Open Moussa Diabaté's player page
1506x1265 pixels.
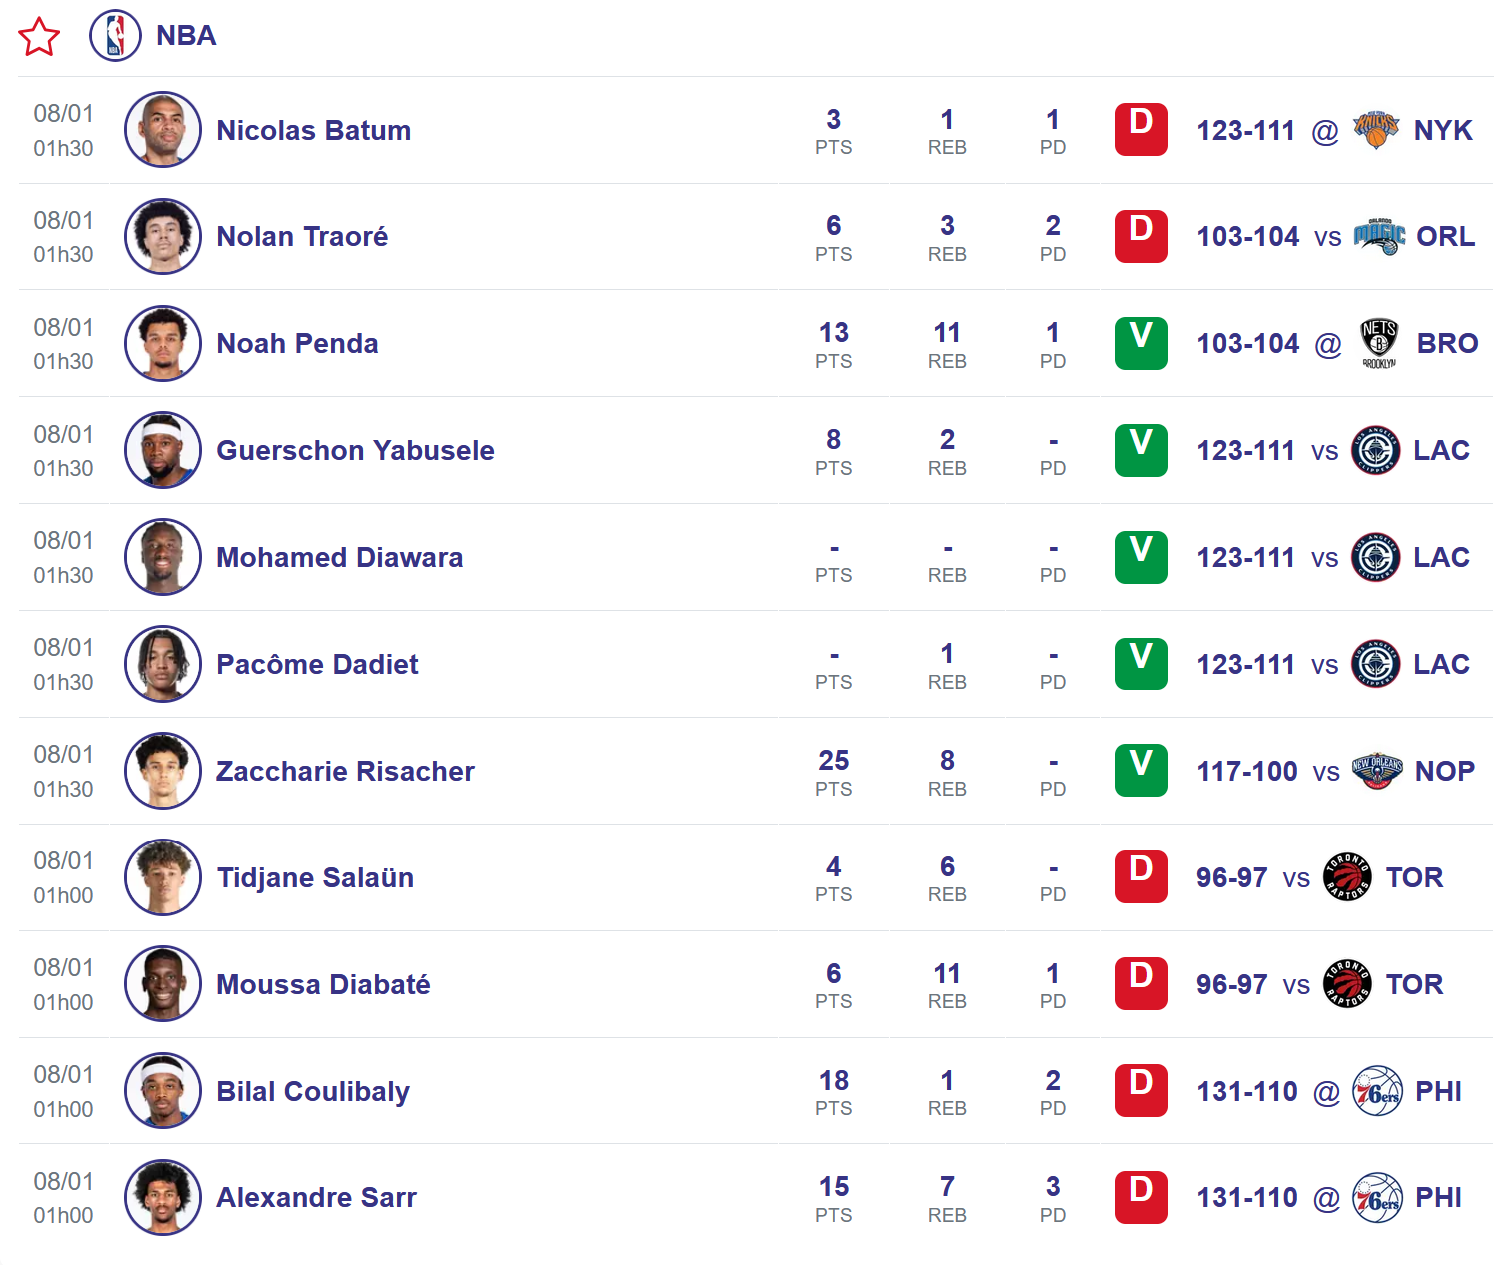click(x=323, y=985)
